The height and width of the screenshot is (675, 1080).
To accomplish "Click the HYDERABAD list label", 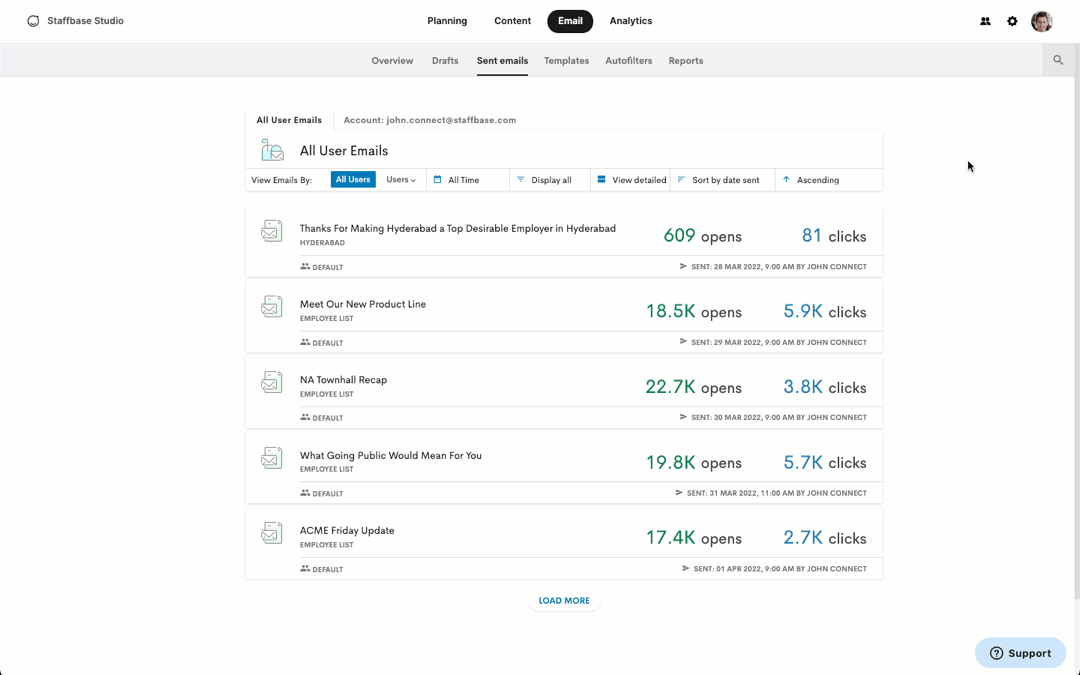I will click(x=322, y=243).
